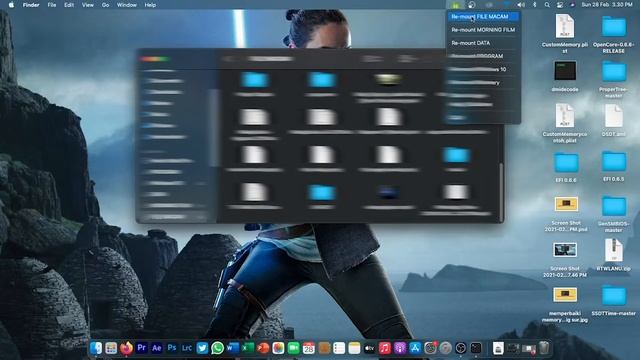Open the View menu in the menu bar
Viewport: 640px width, 360px height.
88,5
